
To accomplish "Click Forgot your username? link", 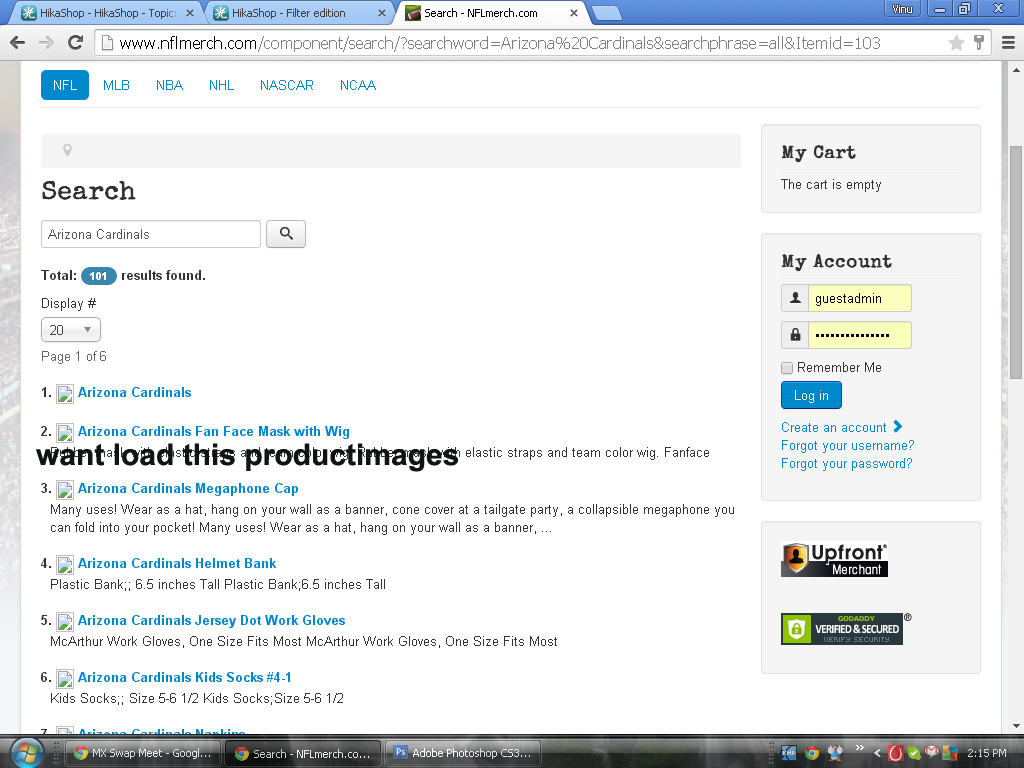I will (x=847, y=445).
